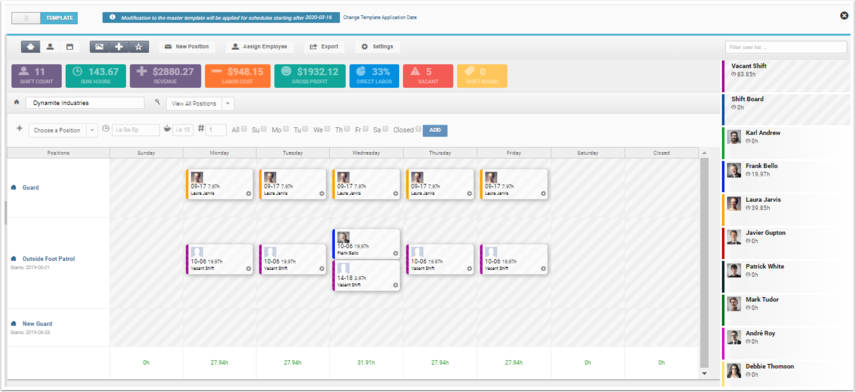Screen dimensions: 855x392
Task: Check the Su checkbox
Action: coord(263,129)
